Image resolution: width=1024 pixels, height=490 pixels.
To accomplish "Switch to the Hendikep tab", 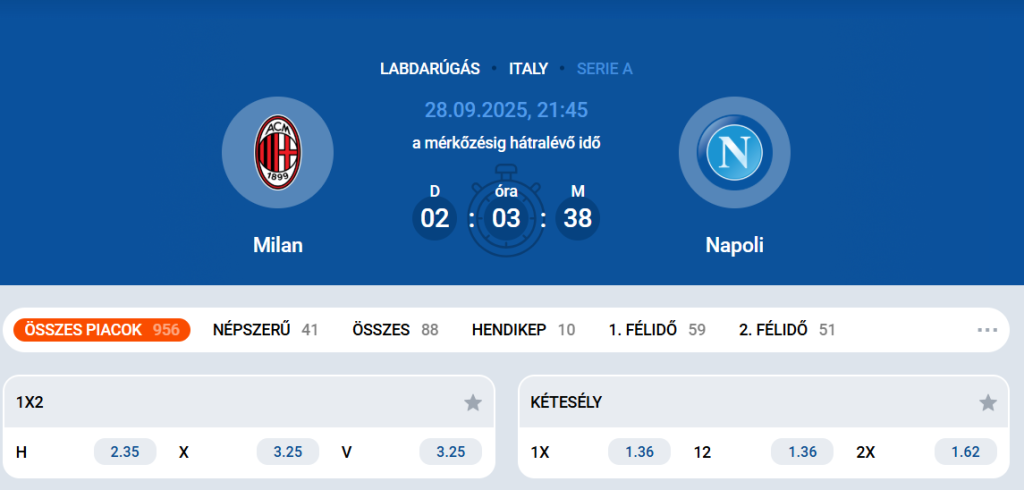I will click(x=523, y=330).
